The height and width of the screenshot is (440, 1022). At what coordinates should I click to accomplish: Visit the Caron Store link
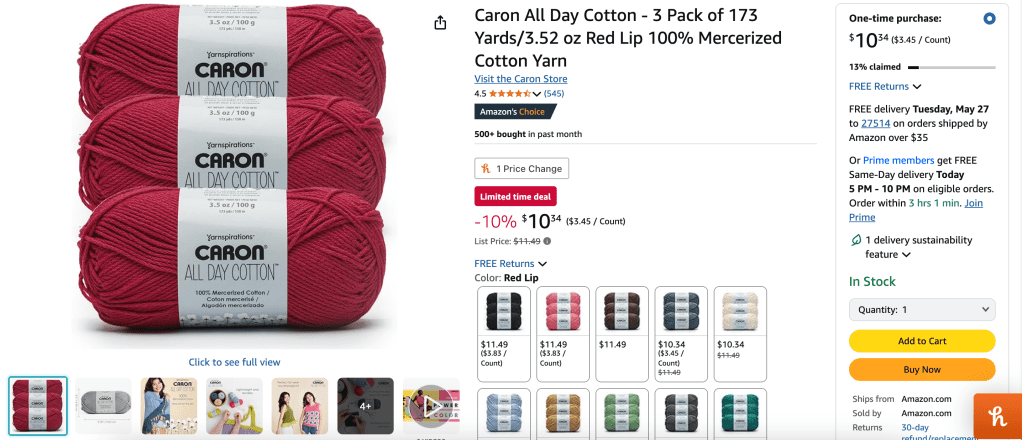[520, 79]
